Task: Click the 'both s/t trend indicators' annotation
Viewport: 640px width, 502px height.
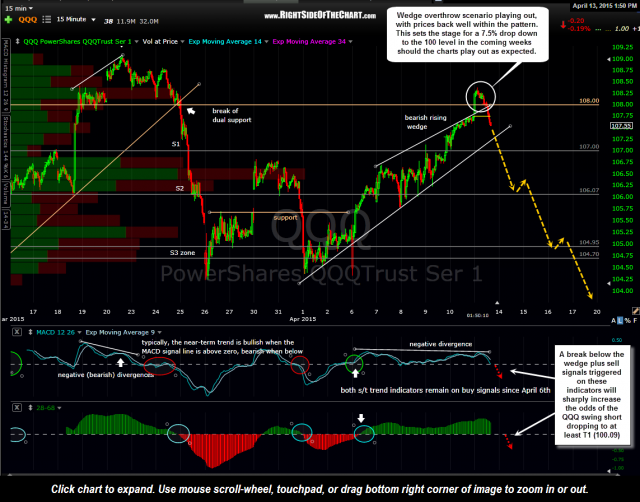Action: tap(445, 390)
